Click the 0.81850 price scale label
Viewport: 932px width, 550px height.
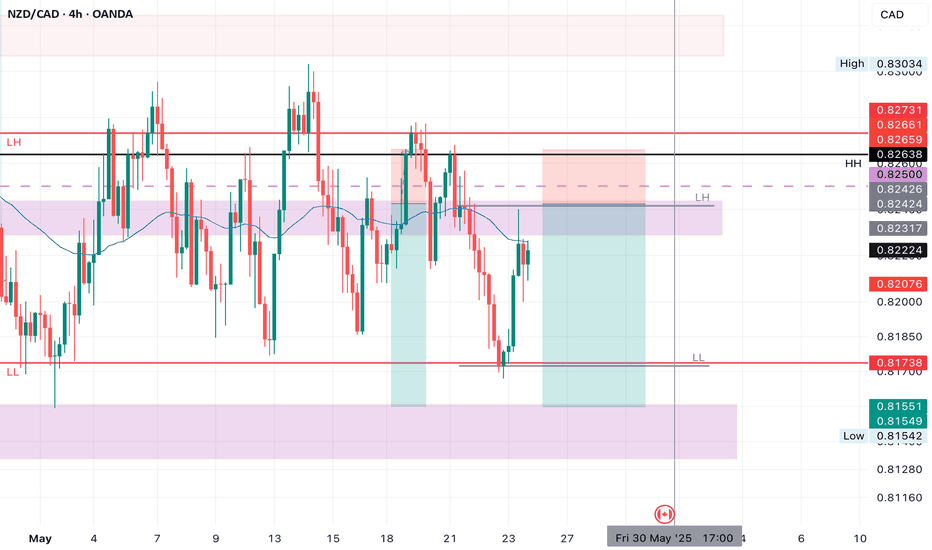[x=899, y=337]
